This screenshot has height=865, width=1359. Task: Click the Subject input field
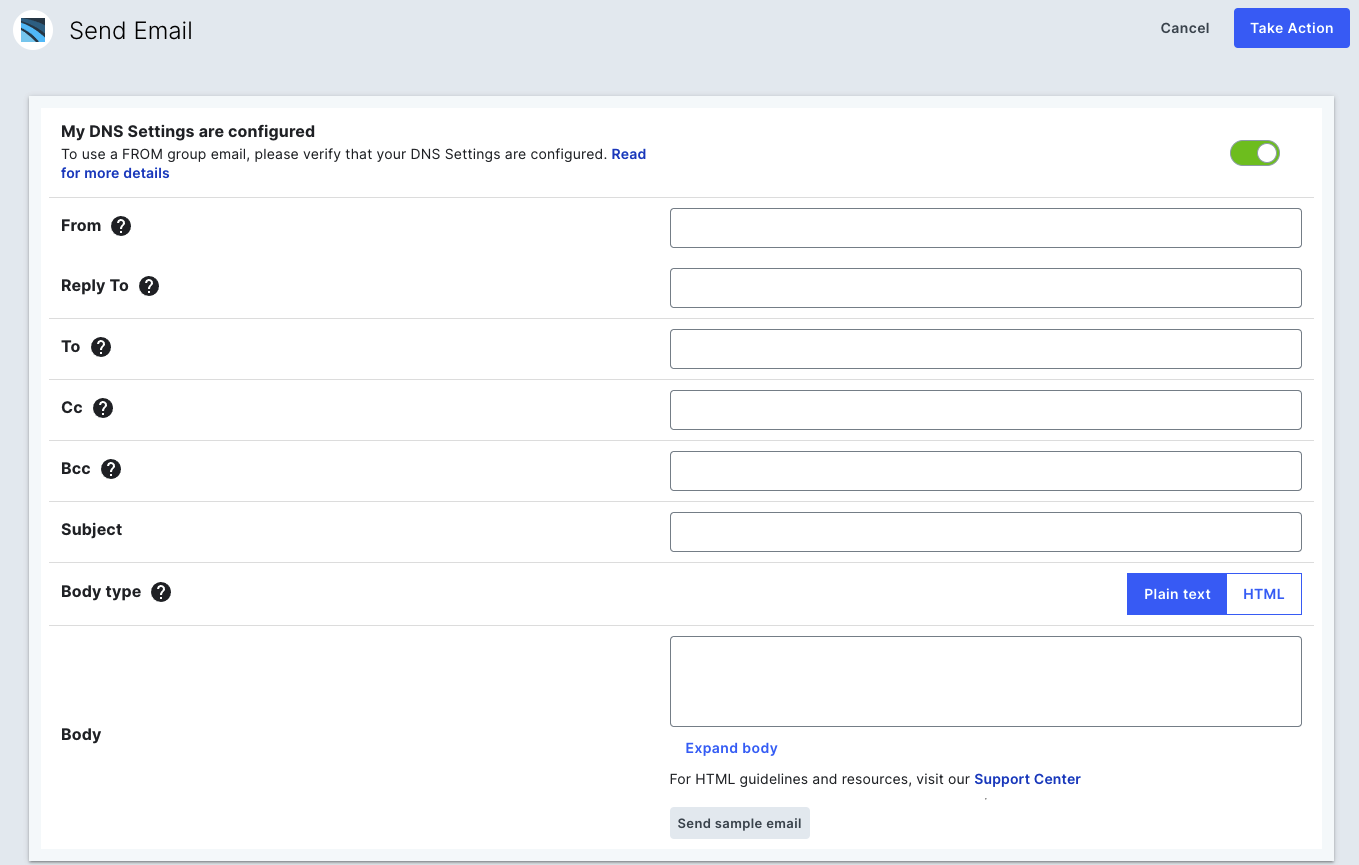point(985,532)
